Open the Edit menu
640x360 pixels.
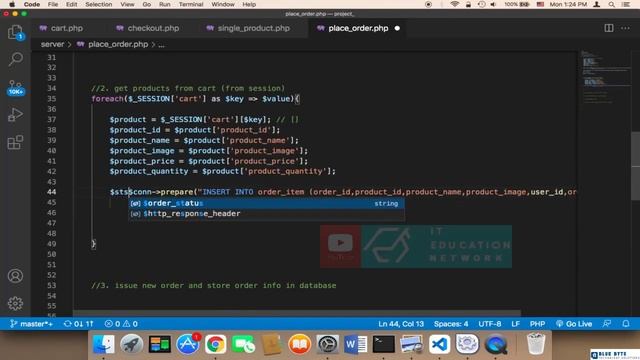pyautogui.click(x=71, y=4)
